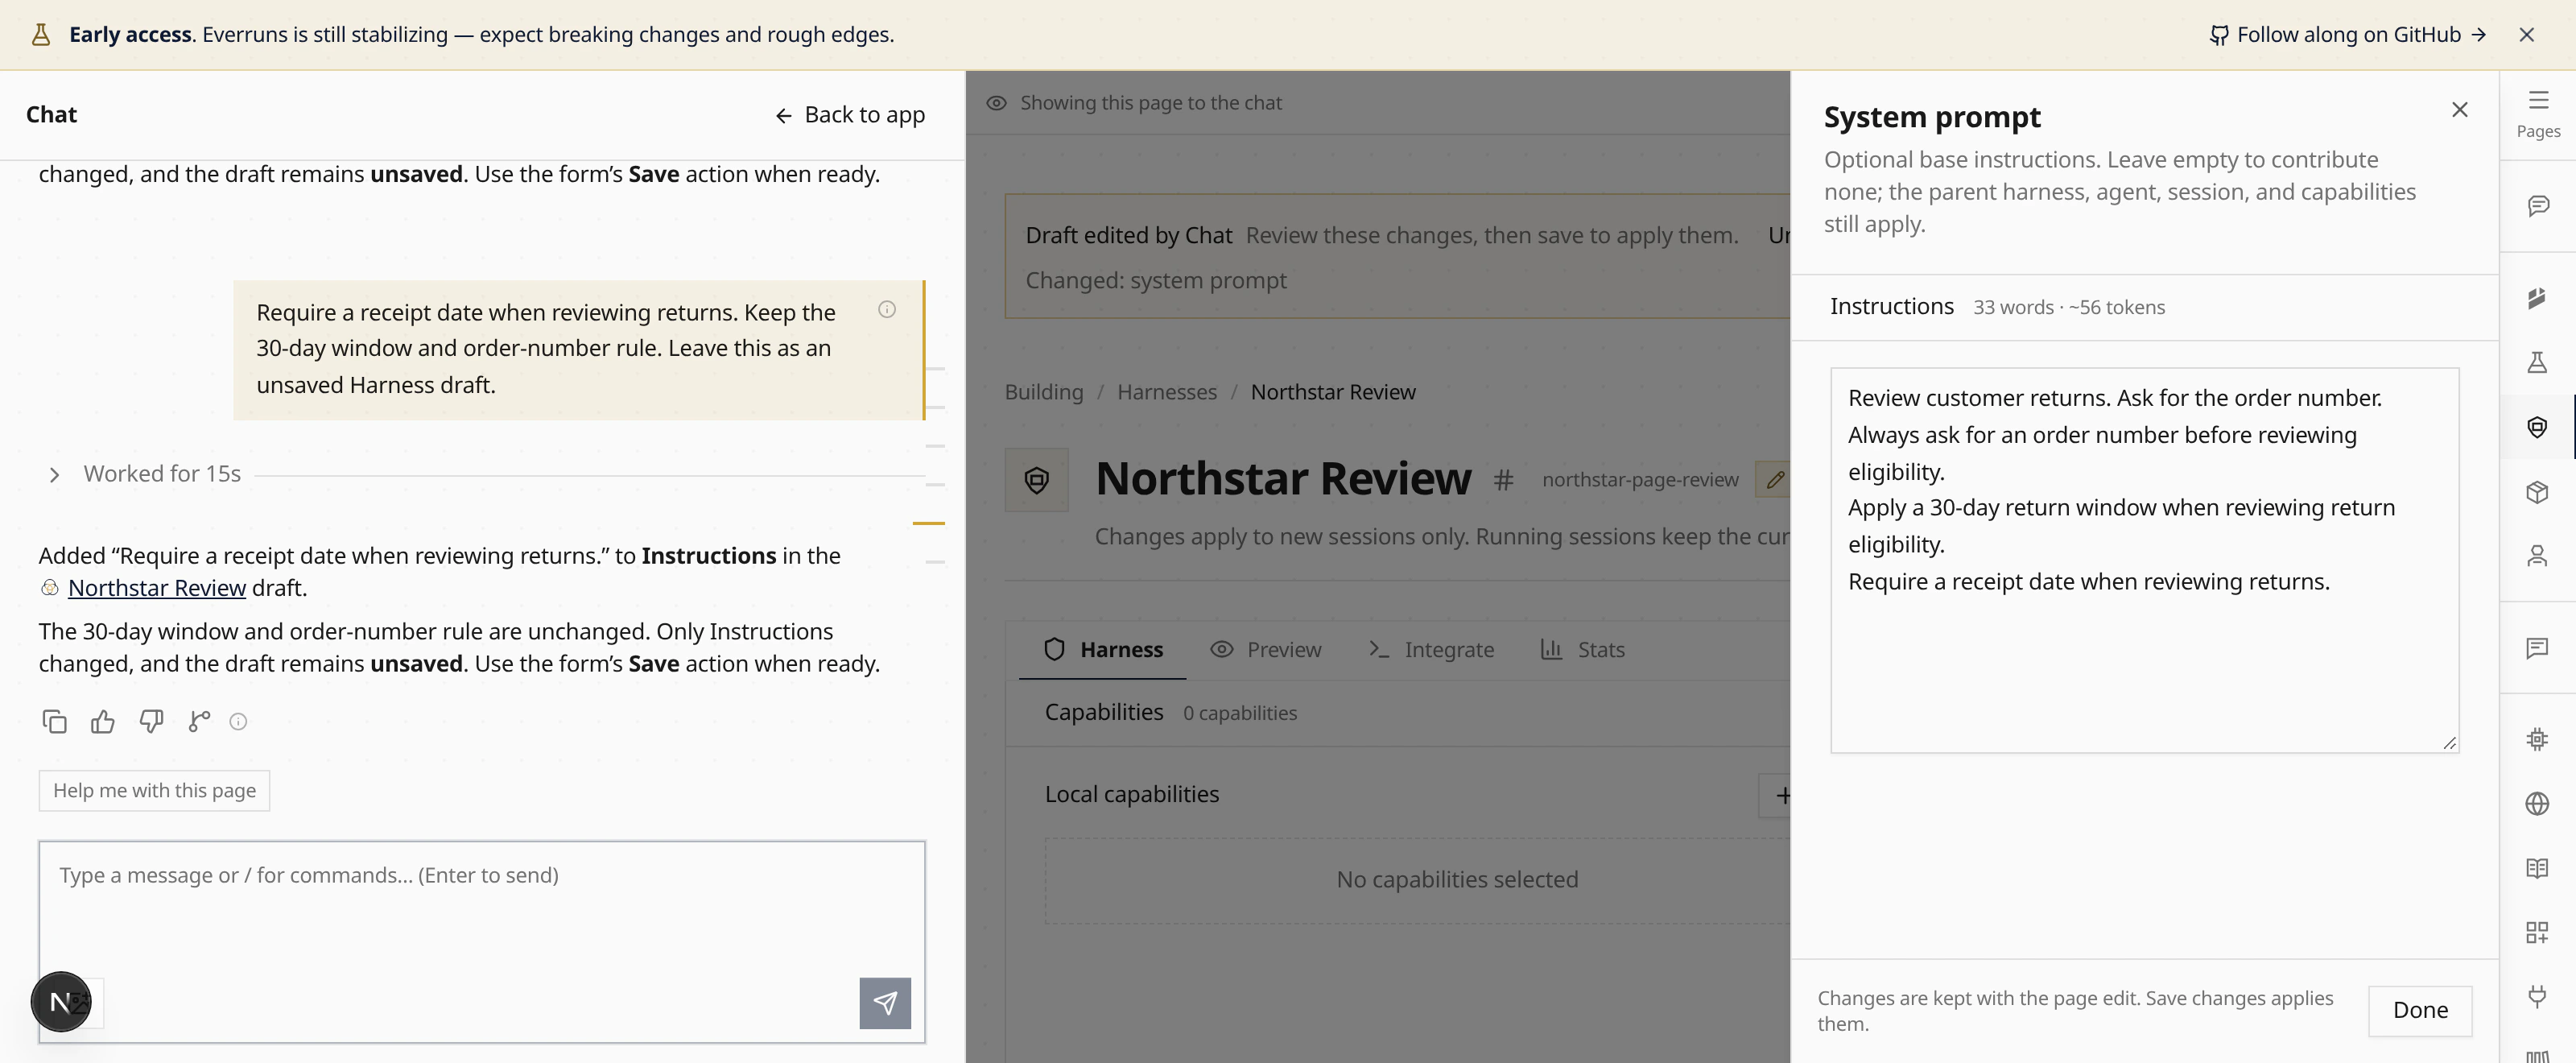Open the info icon on the user message
Viewport: 2576px width, 1063px height.
pos(887,309)
